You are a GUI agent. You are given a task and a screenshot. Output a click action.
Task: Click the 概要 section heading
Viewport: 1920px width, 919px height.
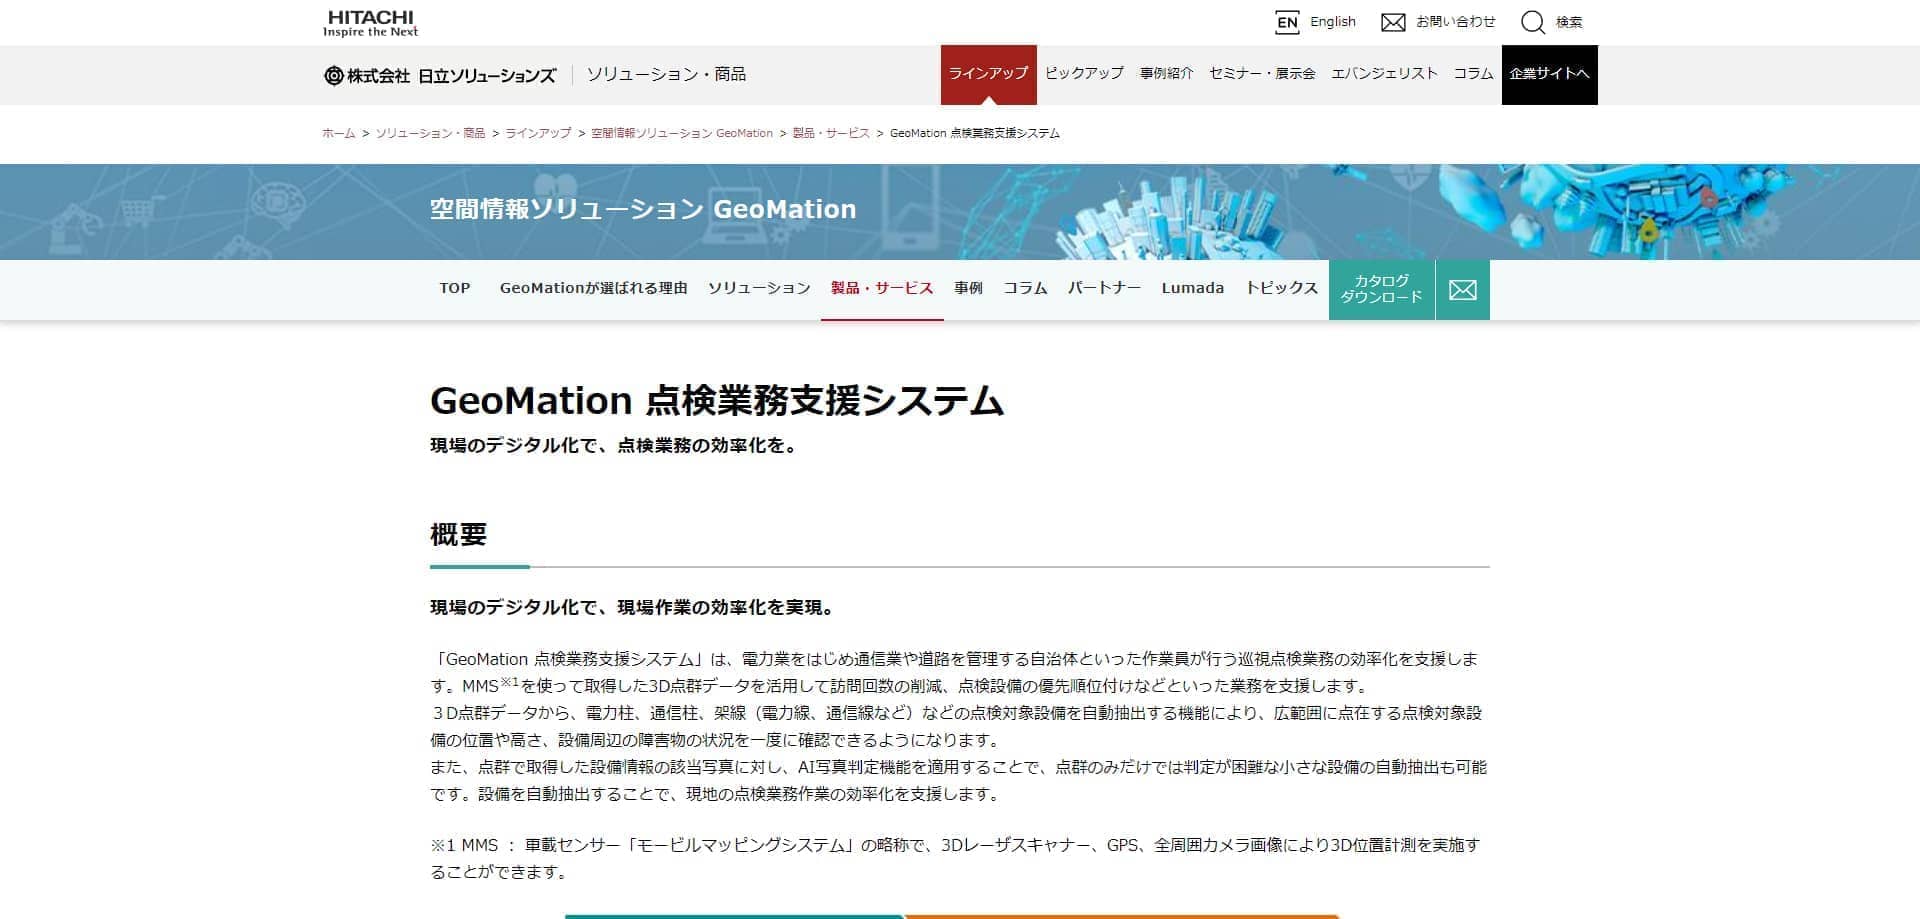coord(458,535)
